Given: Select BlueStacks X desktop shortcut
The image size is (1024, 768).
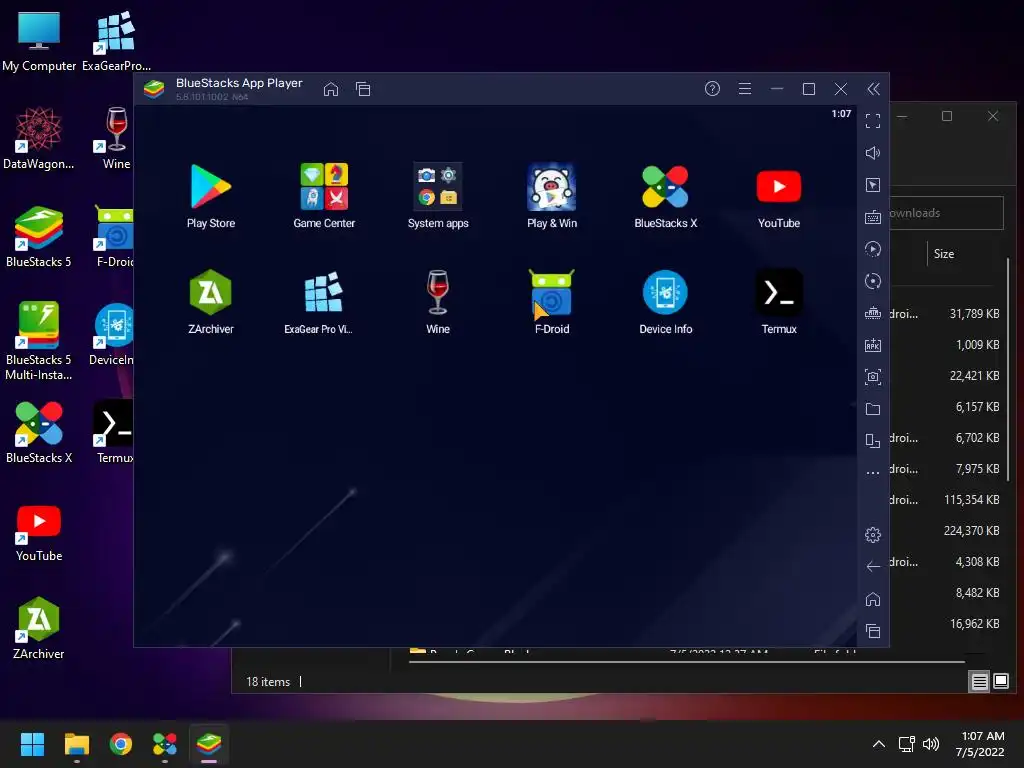Looking at the screenshot, I should pyautogui.click(x=39, y=432).
